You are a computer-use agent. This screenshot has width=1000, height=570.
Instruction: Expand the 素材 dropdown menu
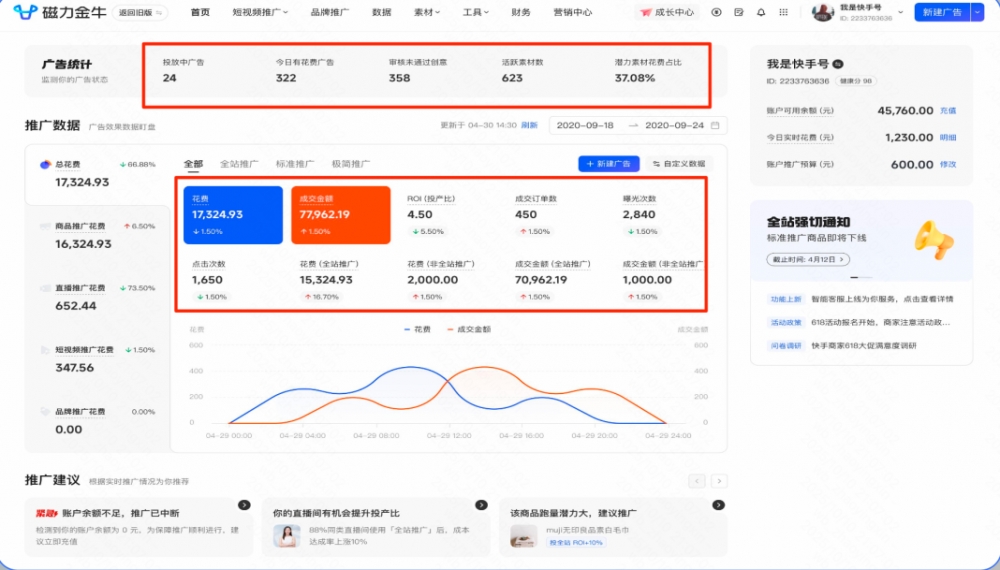pyautogui.click(x=427, y=12)
